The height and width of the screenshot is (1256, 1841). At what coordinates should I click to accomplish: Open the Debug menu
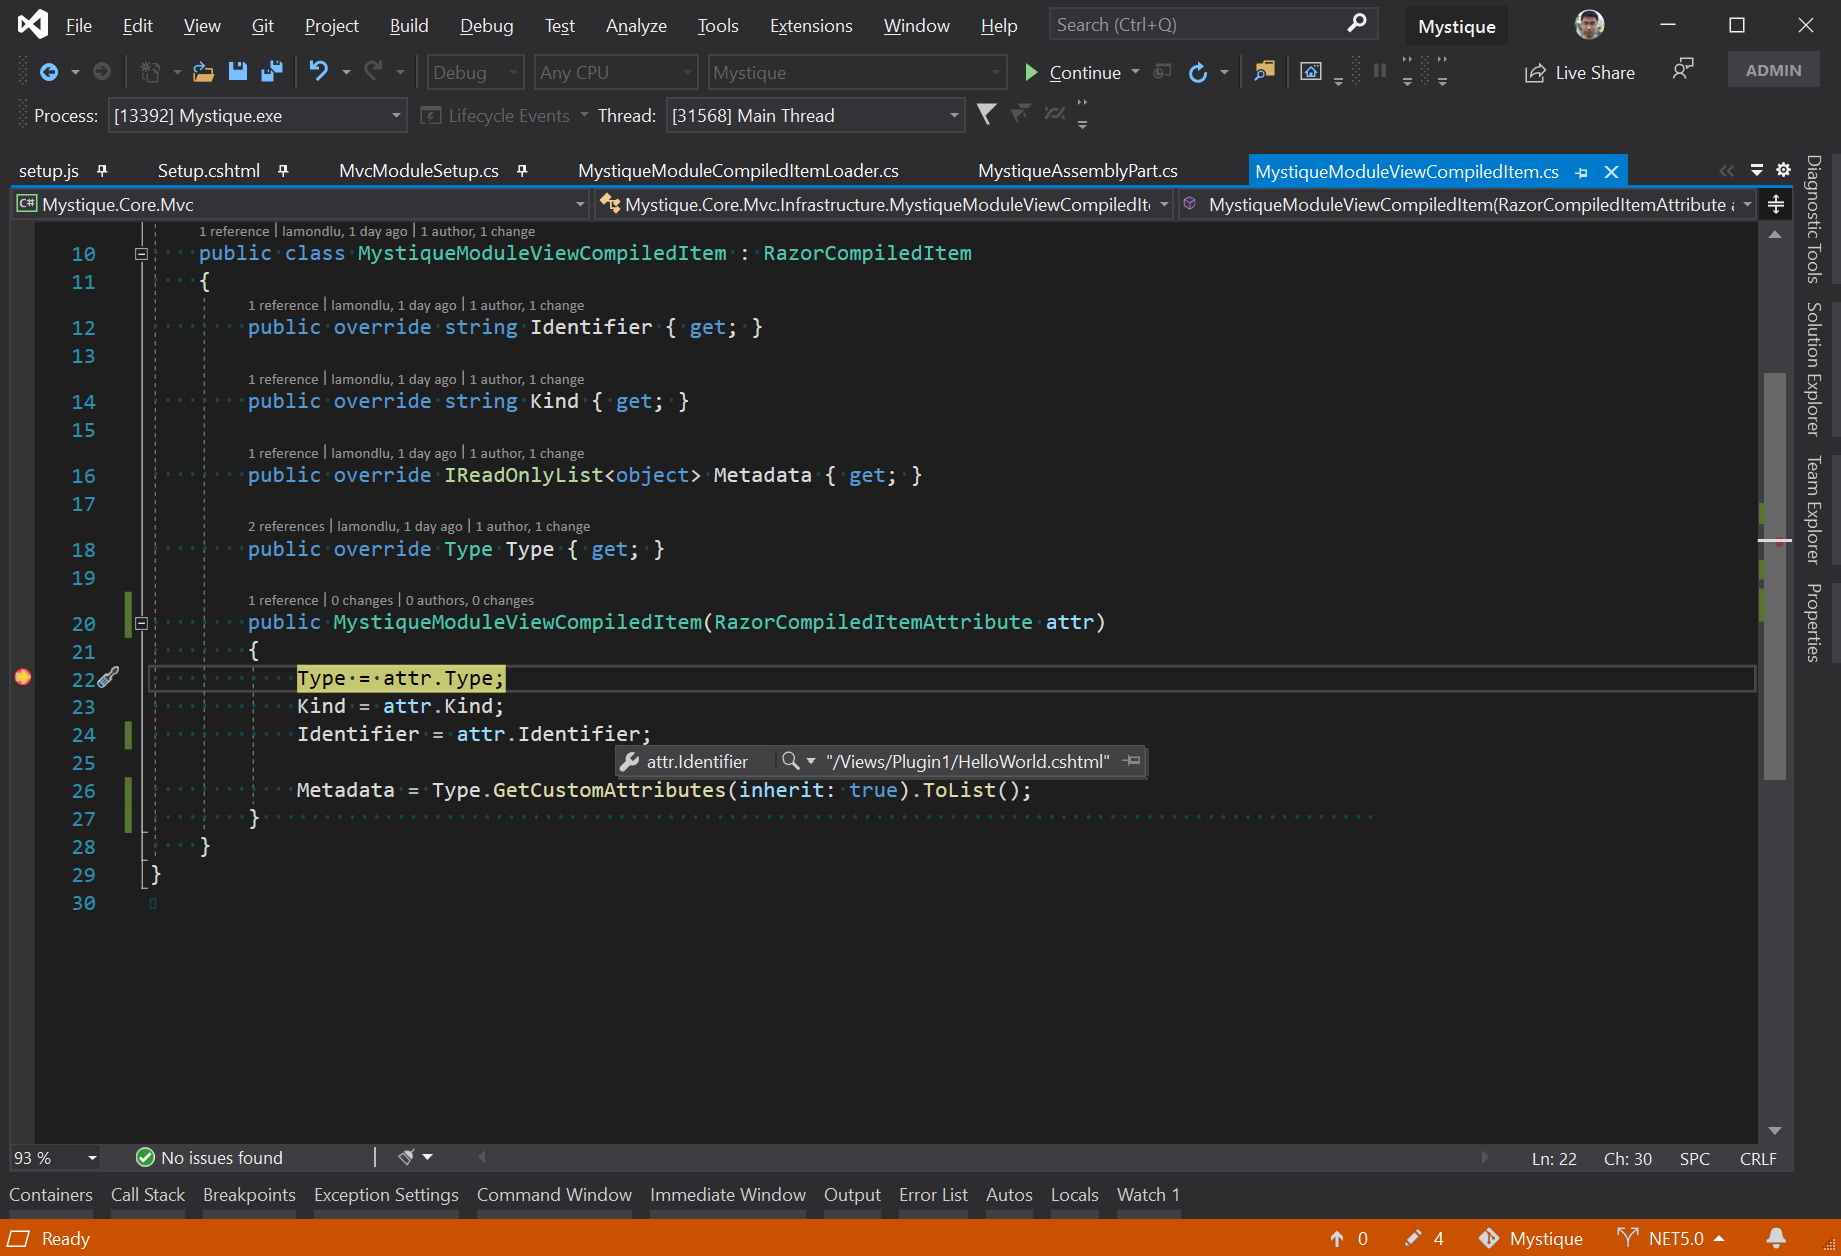click(x=486, y=26)
